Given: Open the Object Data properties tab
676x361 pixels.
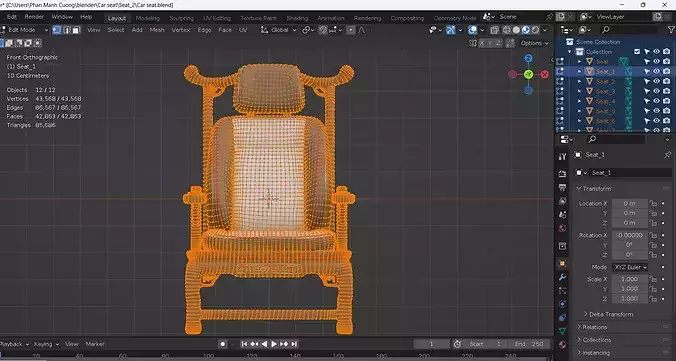Looking at the screenshot, I should click(562, 331).
